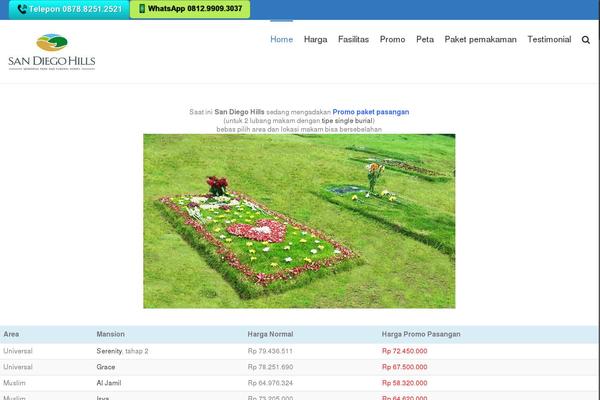
Task: Click the phone handset icon beside Telepon
Action: (22, 9)
